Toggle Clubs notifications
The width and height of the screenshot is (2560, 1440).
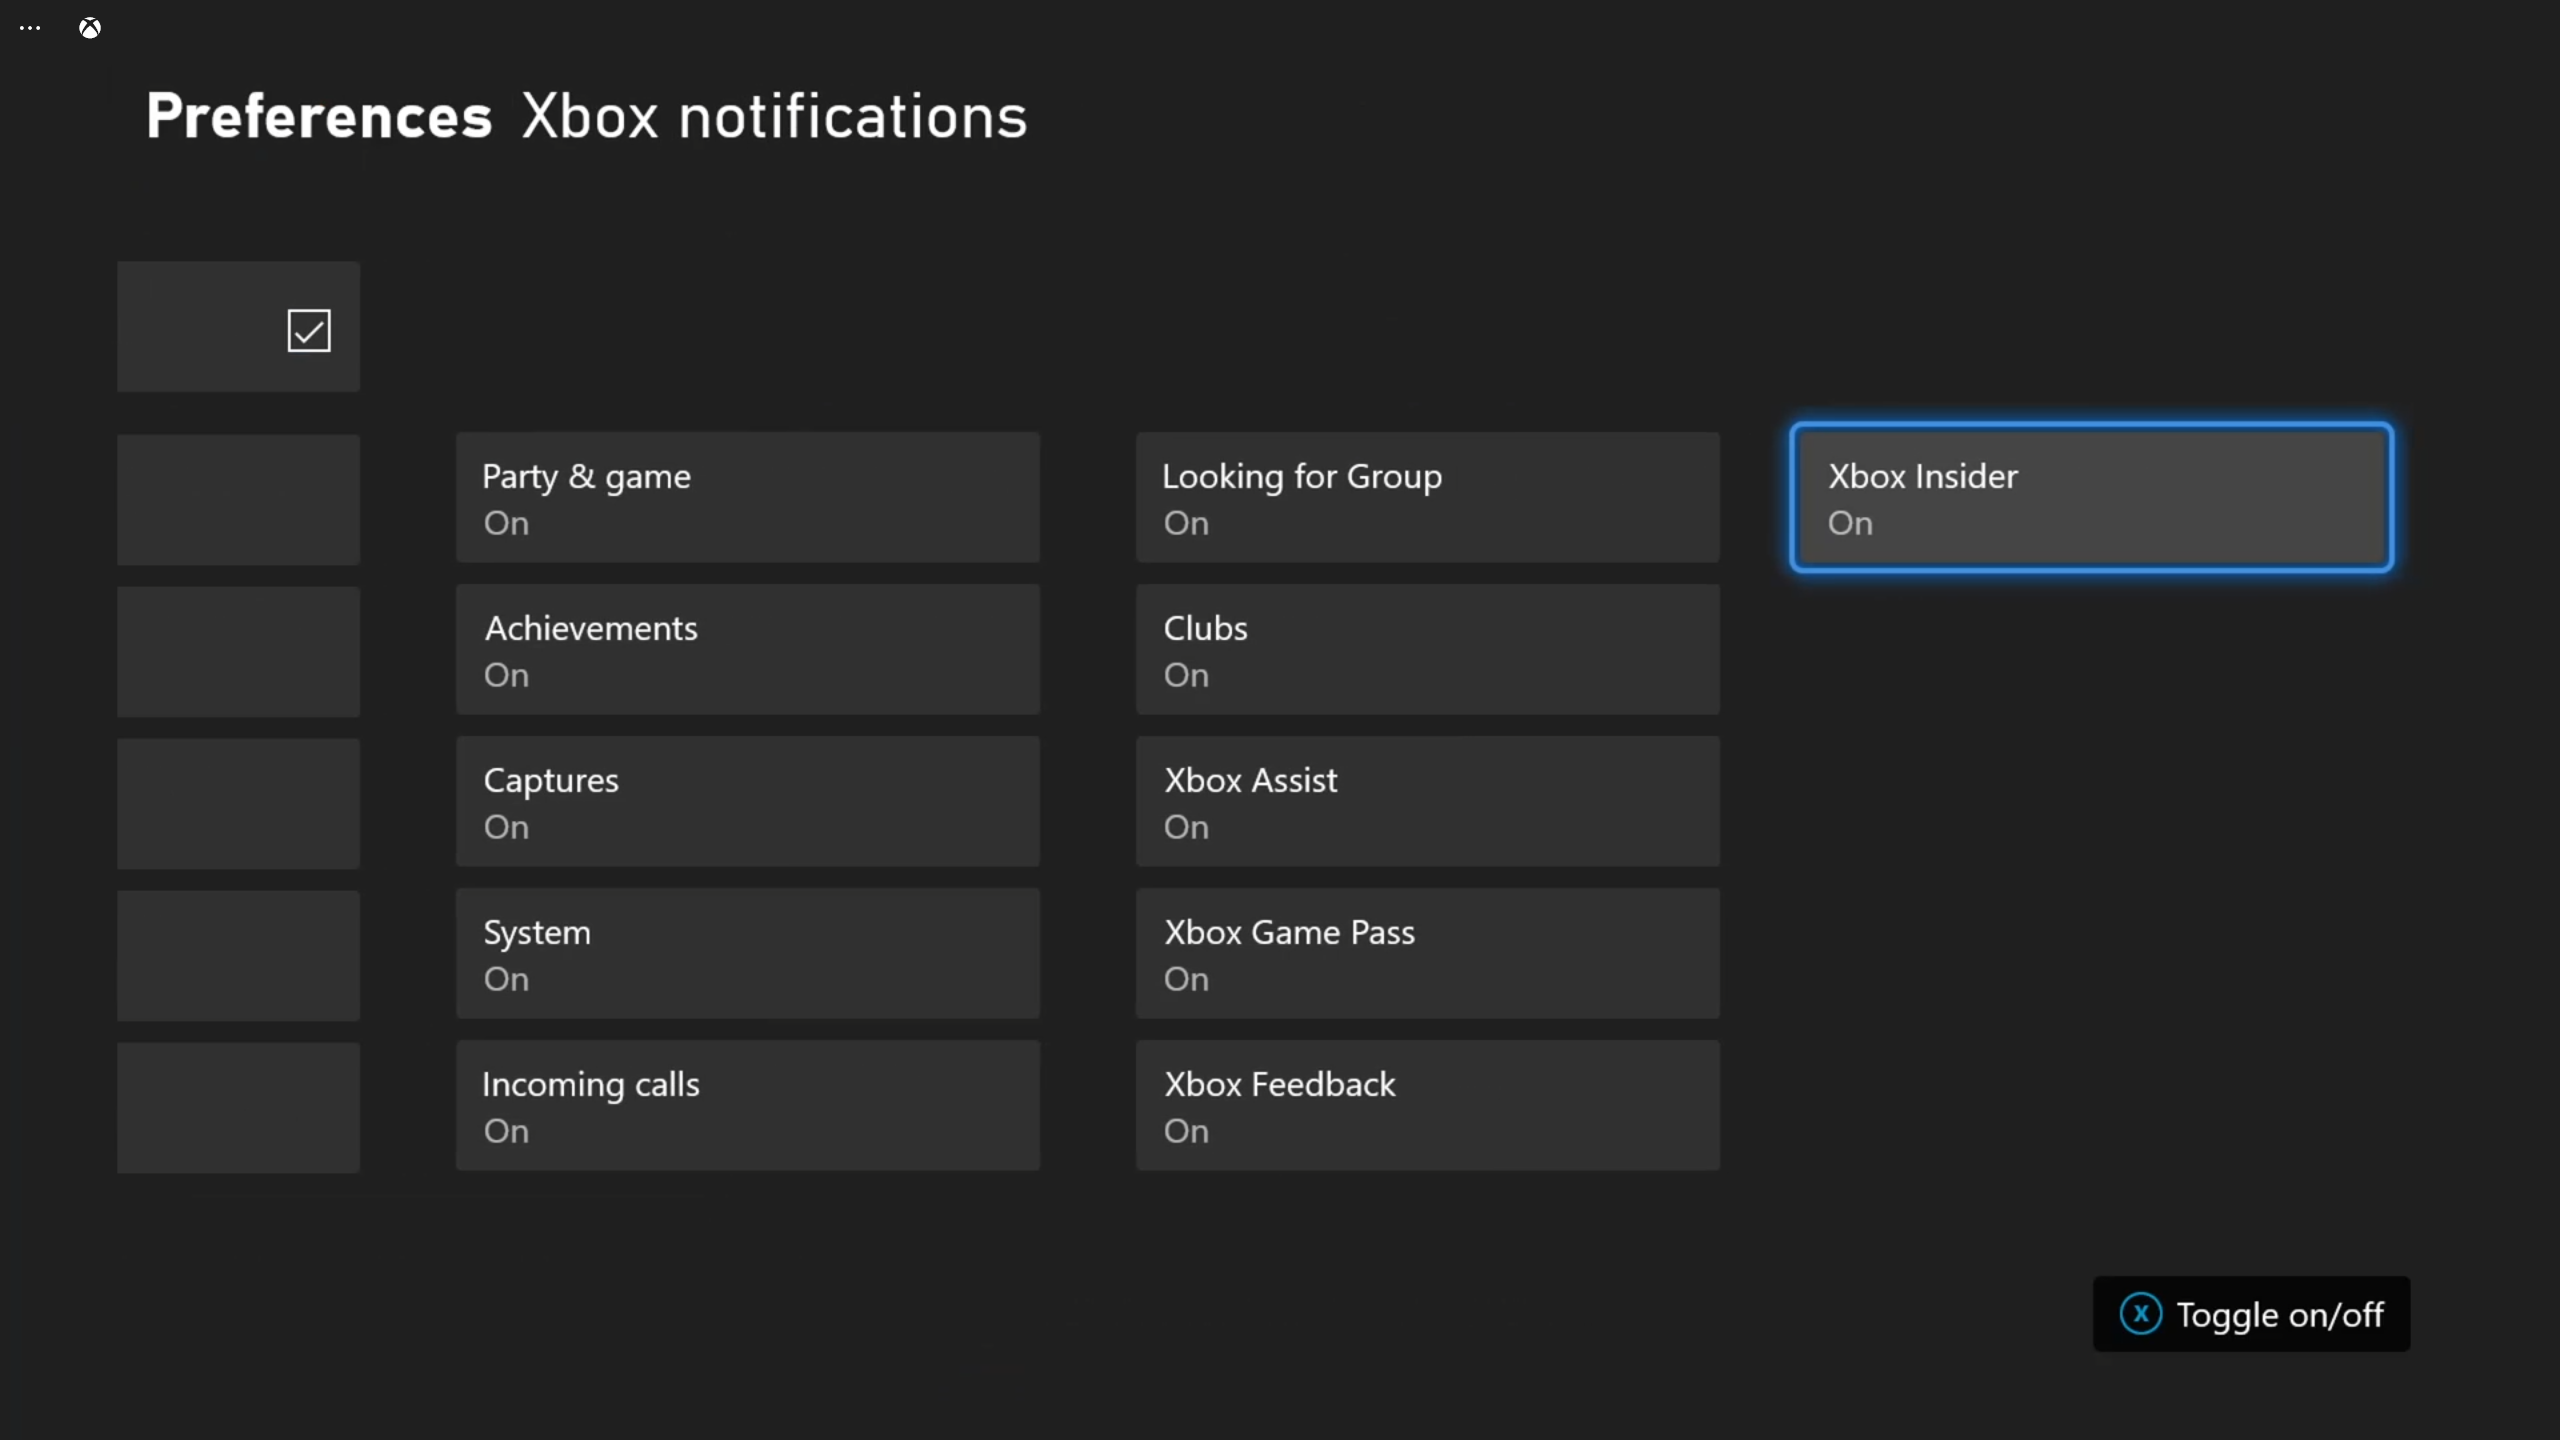click(1428, 649)
